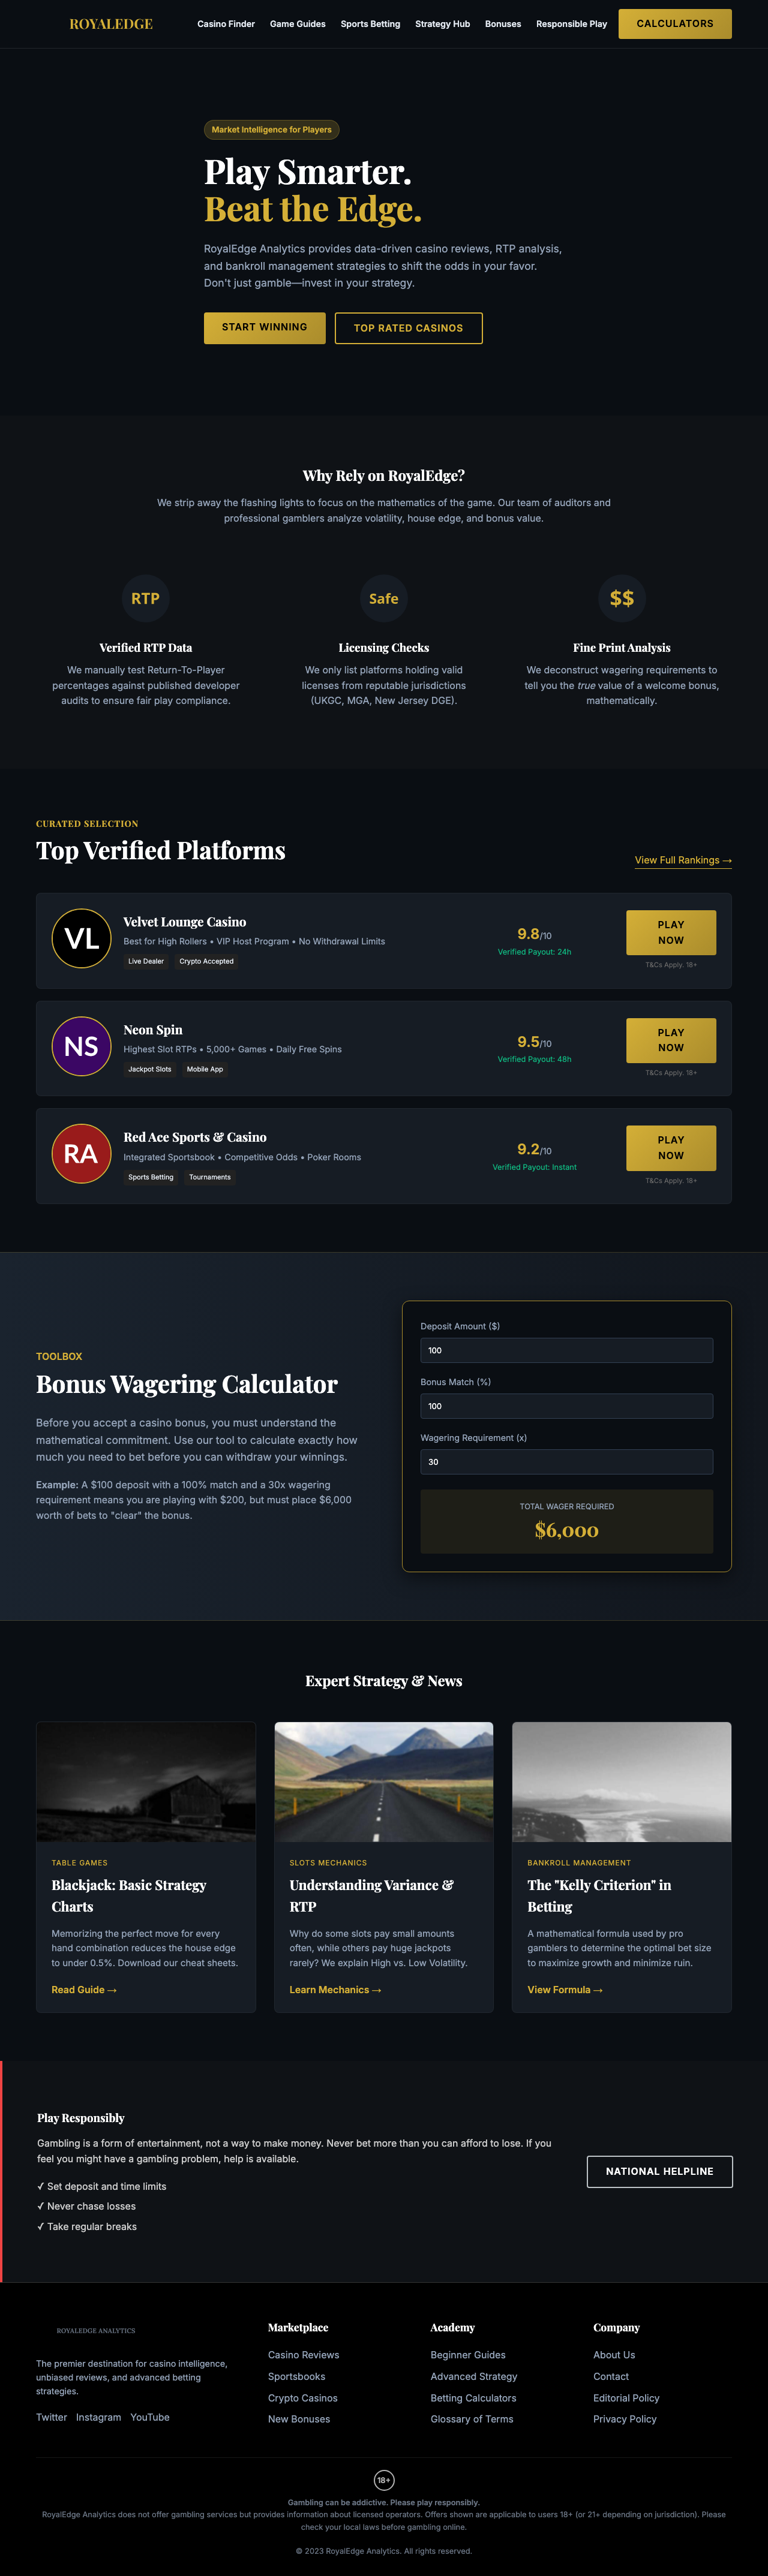The image size is (768, 2576).
Task: Open the Casino Finder menu
Action: pos(226,23)
